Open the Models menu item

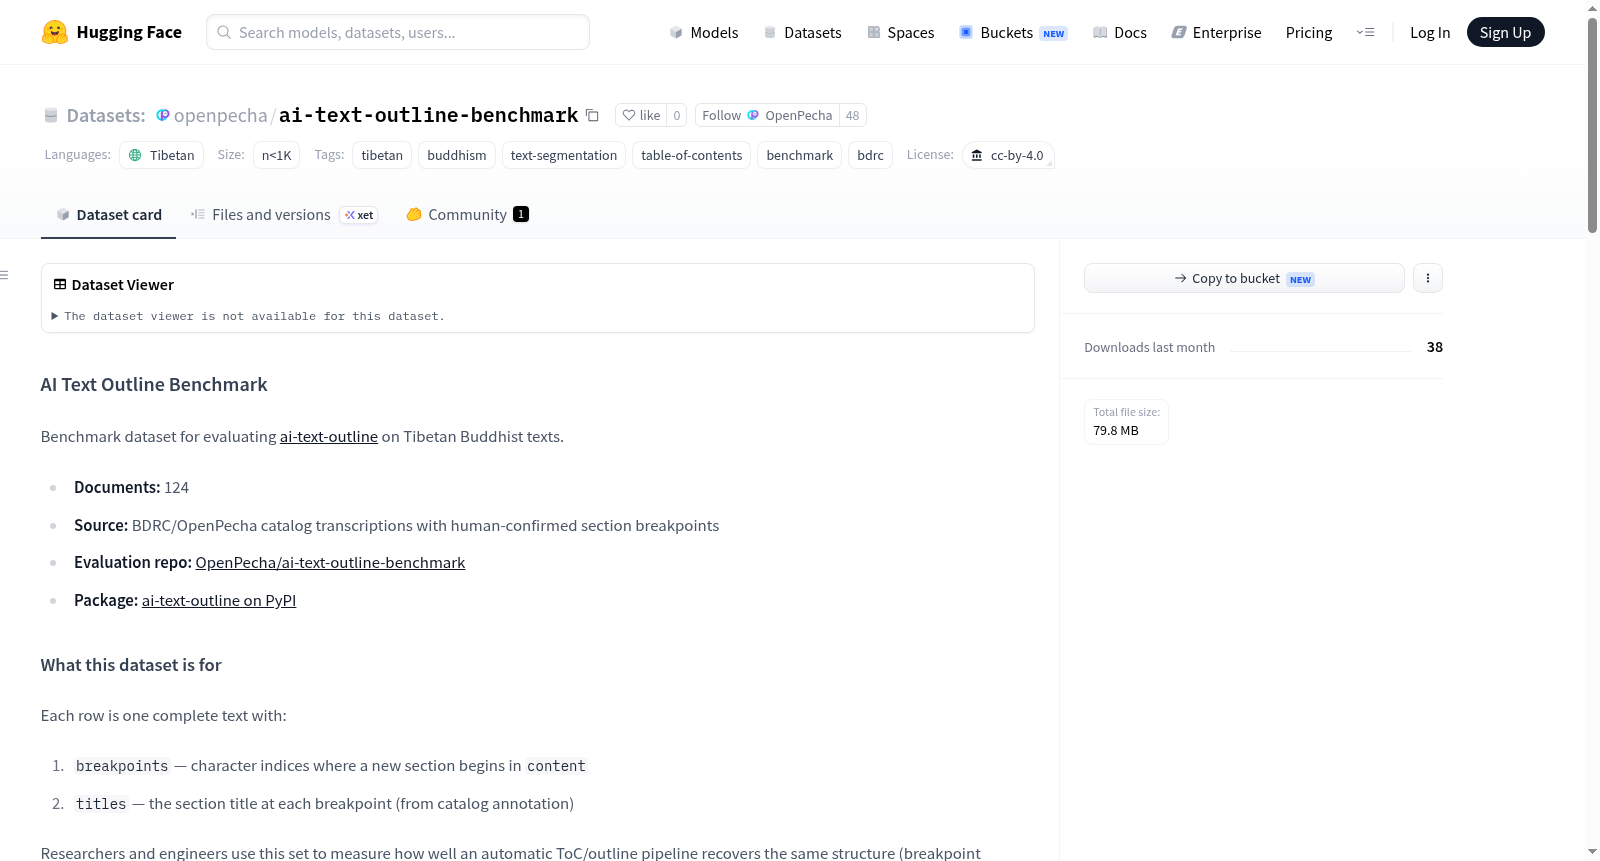704,32
